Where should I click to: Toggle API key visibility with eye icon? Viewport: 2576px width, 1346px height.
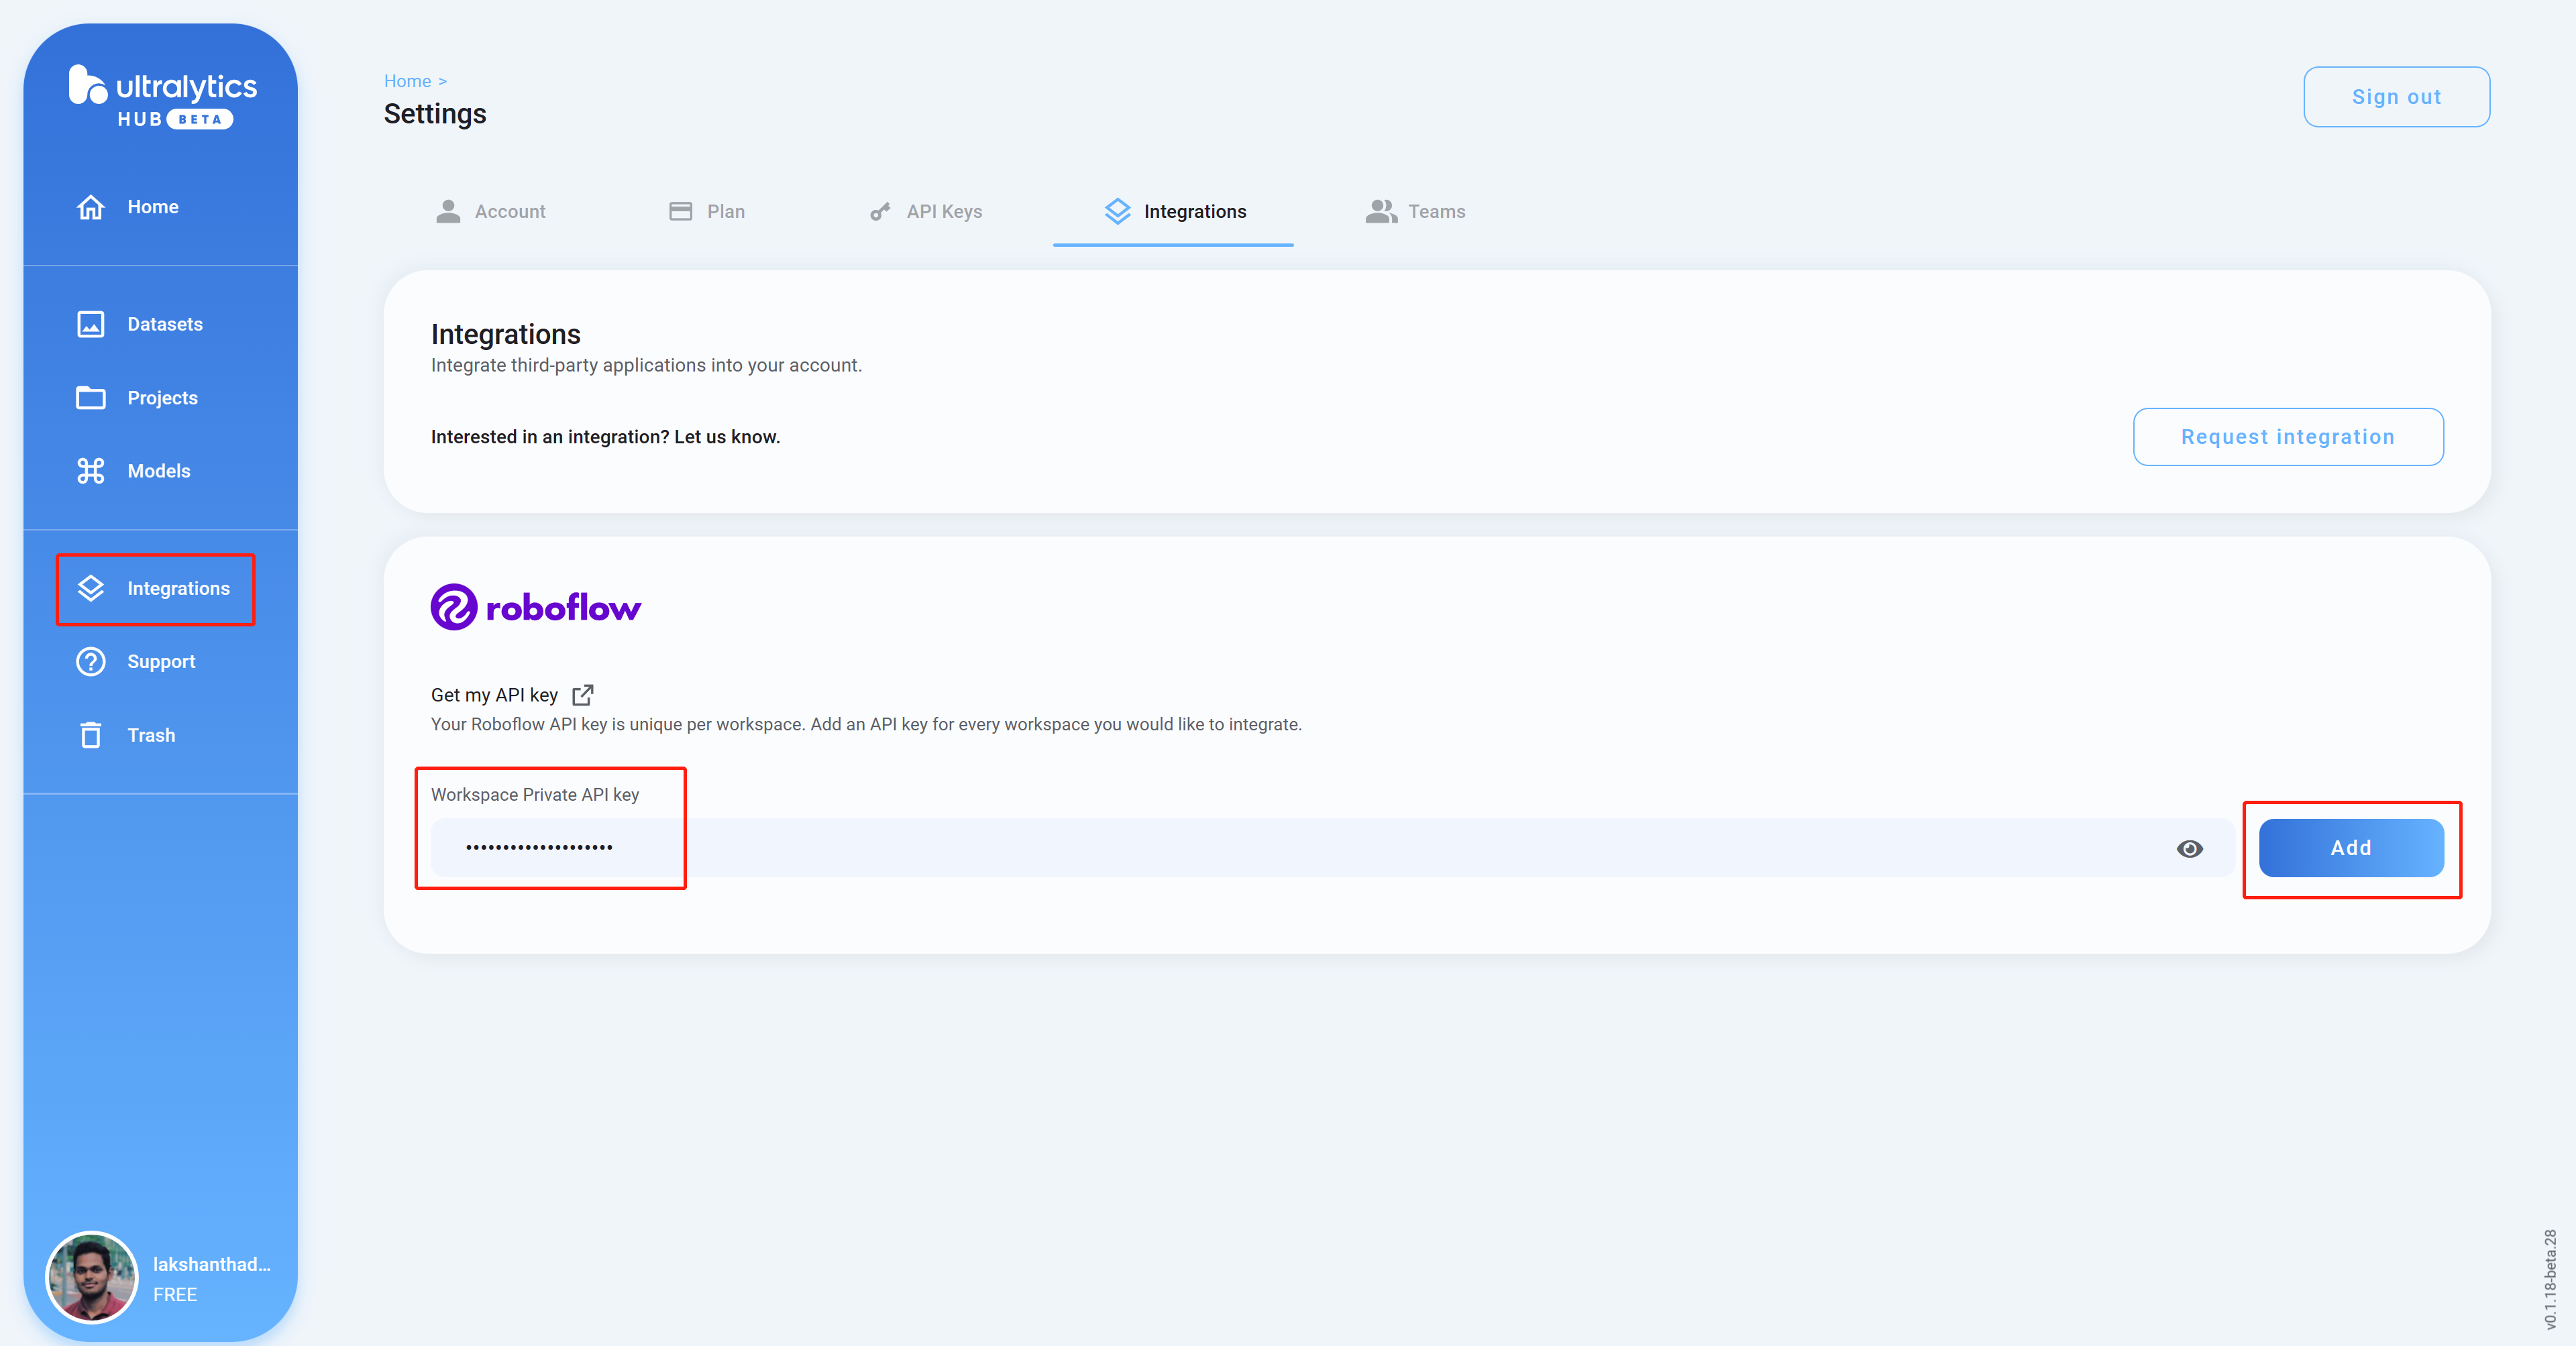[x=2189, y=848]
